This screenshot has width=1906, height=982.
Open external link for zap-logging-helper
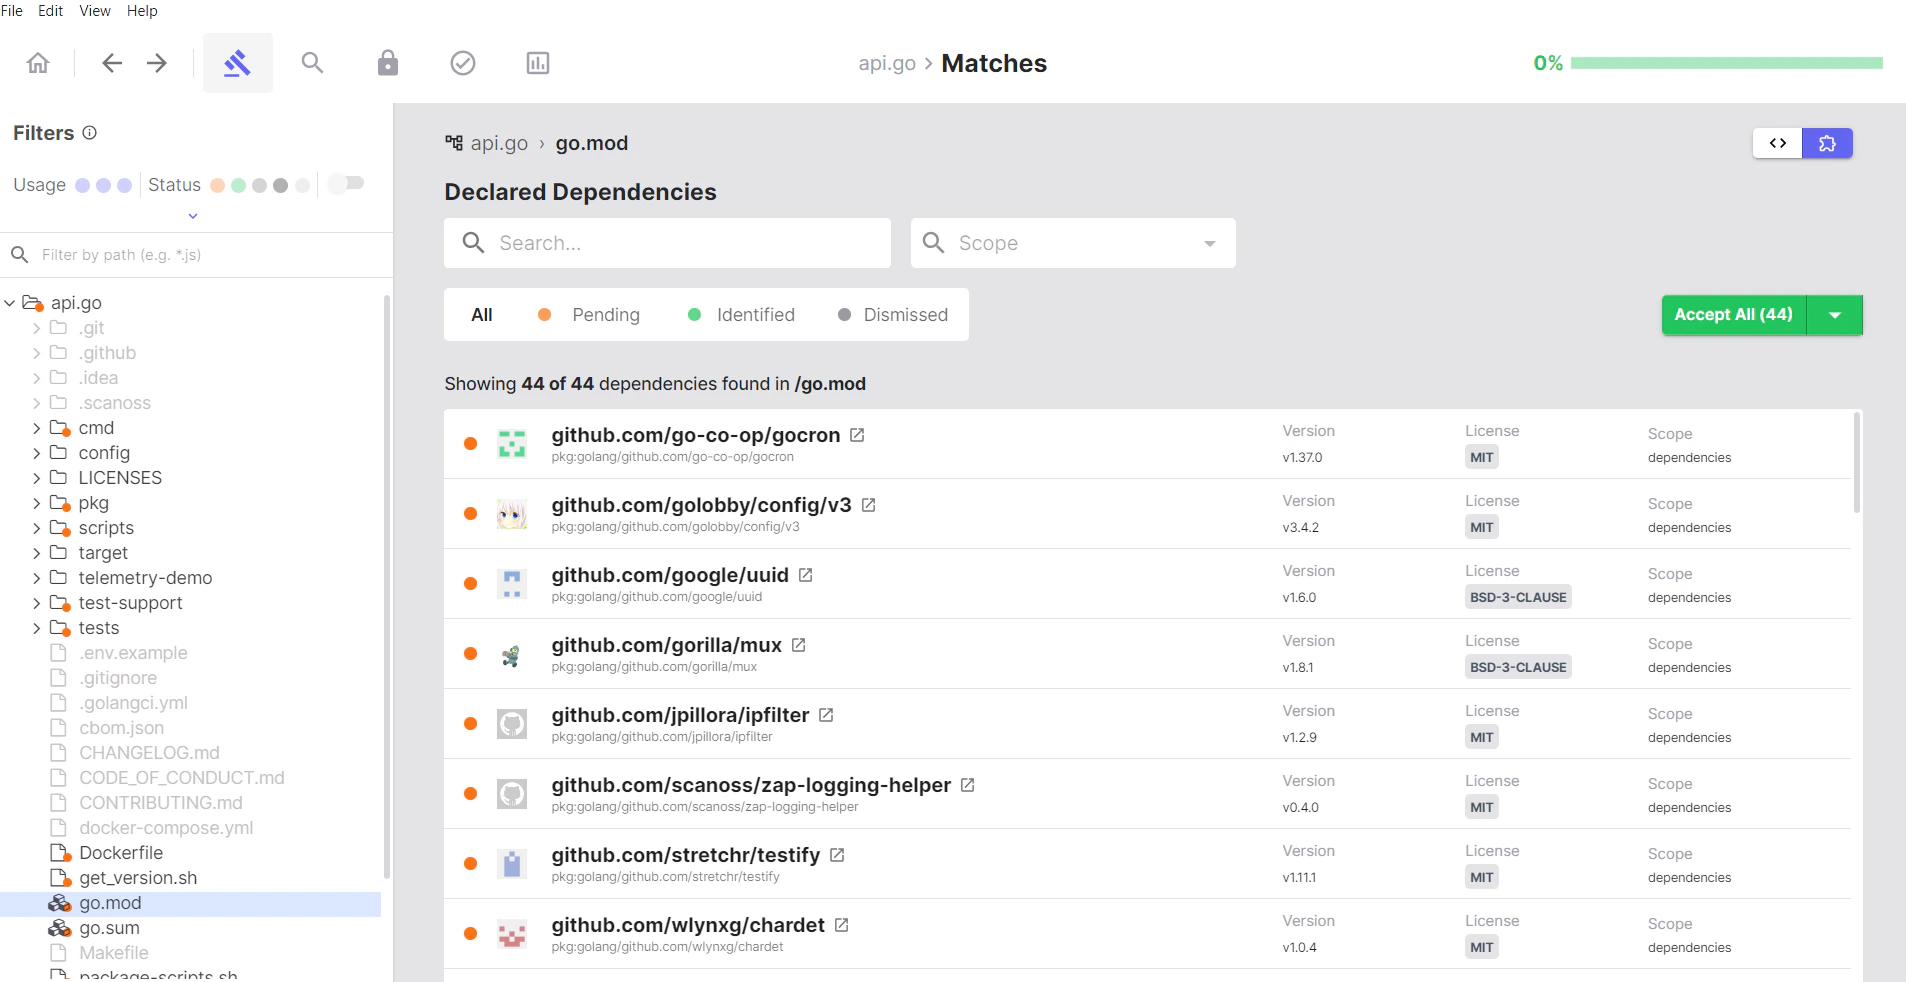967,785
